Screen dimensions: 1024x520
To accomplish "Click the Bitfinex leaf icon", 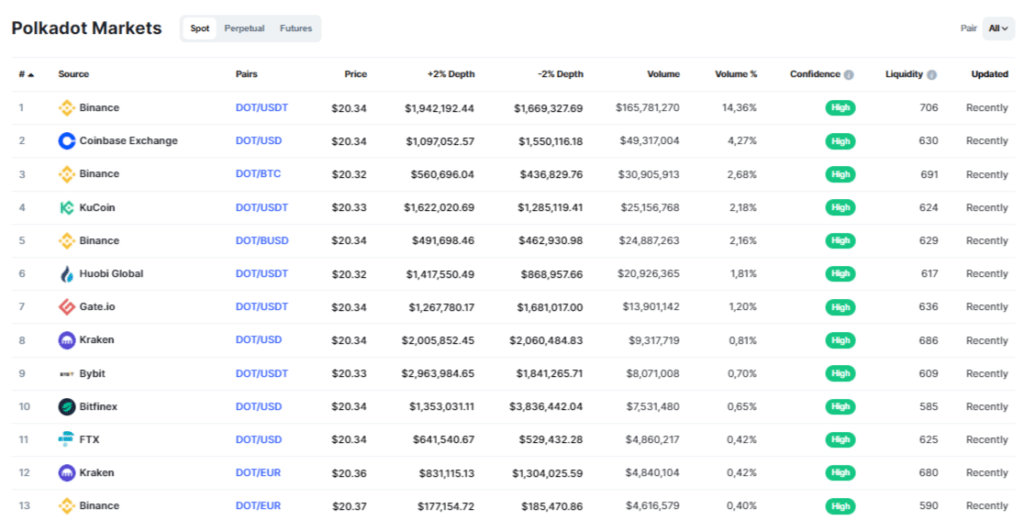I will pyautogui.click(x=67, y=407).
